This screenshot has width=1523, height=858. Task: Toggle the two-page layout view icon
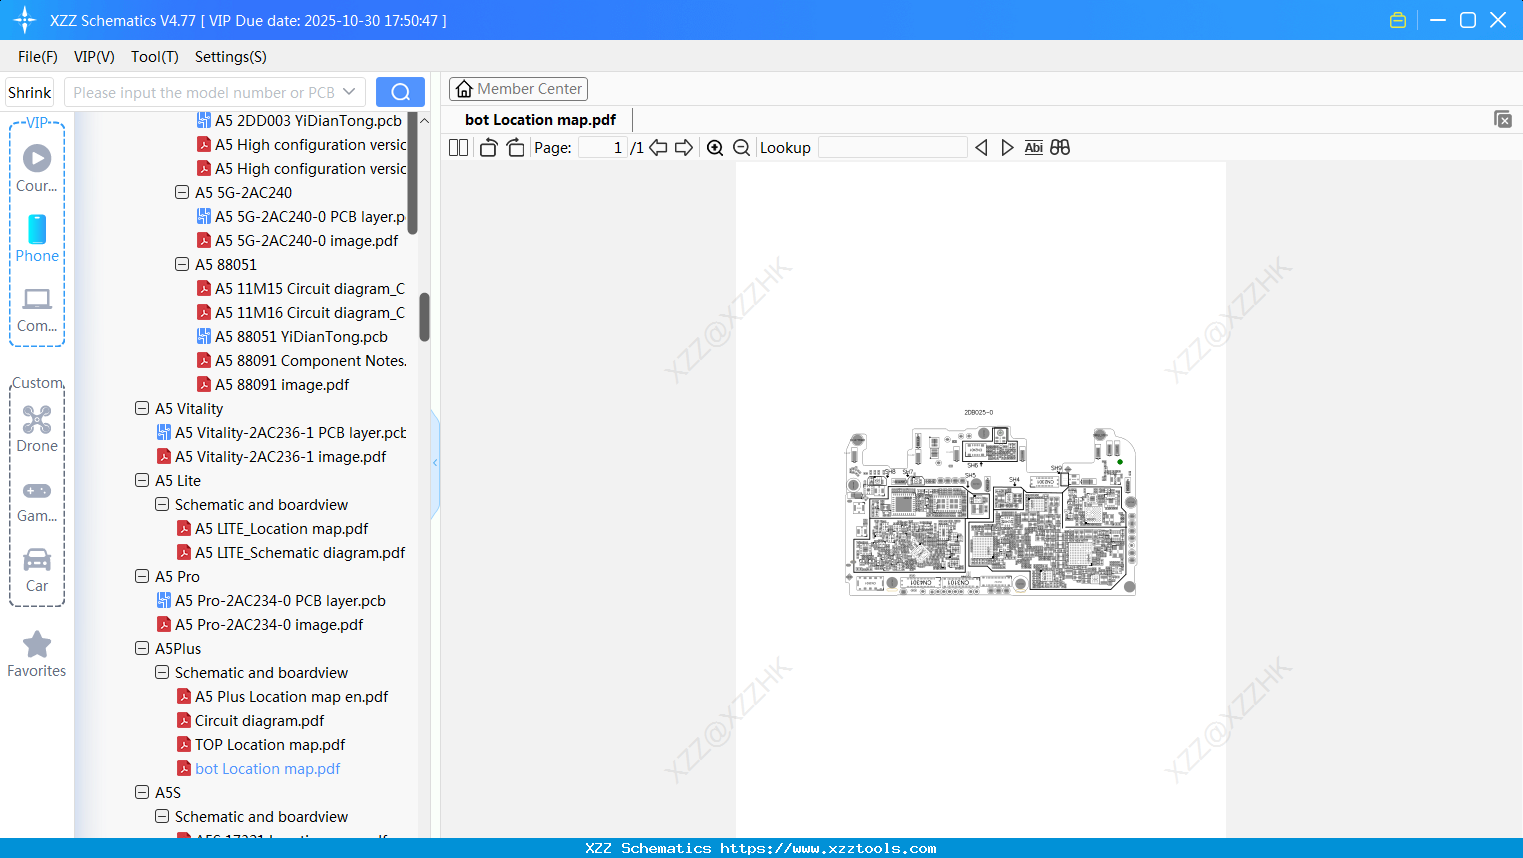point(458,147)
